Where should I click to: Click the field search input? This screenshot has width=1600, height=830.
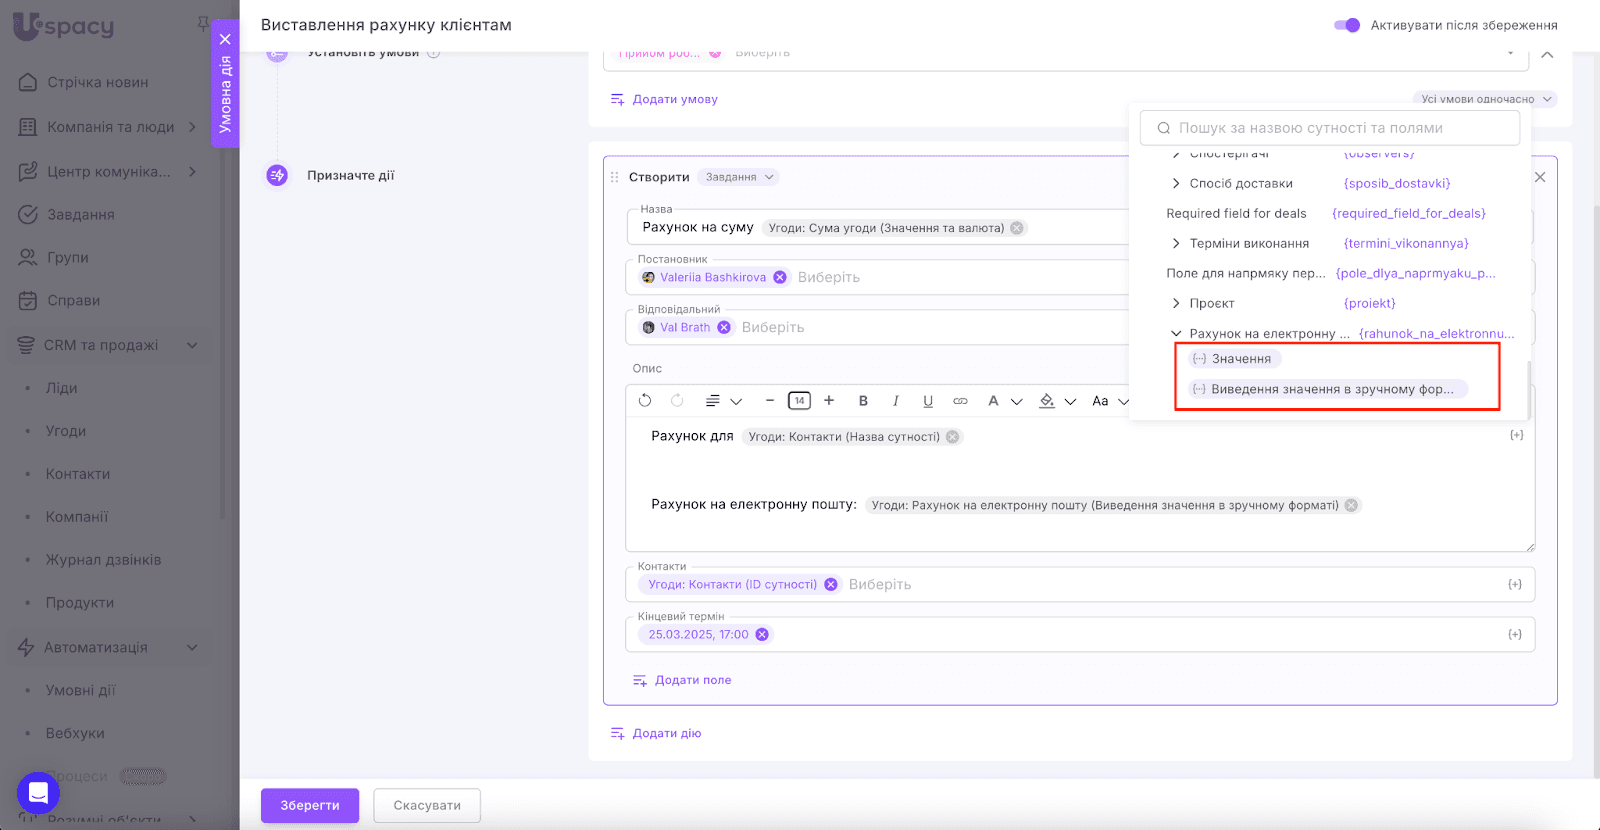pyautogui.click(x=1330, y=128)
